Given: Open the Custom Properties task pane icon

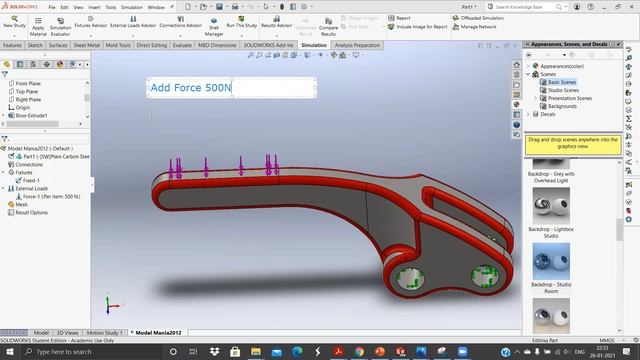Looking at the screenshot, I should point(516,115).
